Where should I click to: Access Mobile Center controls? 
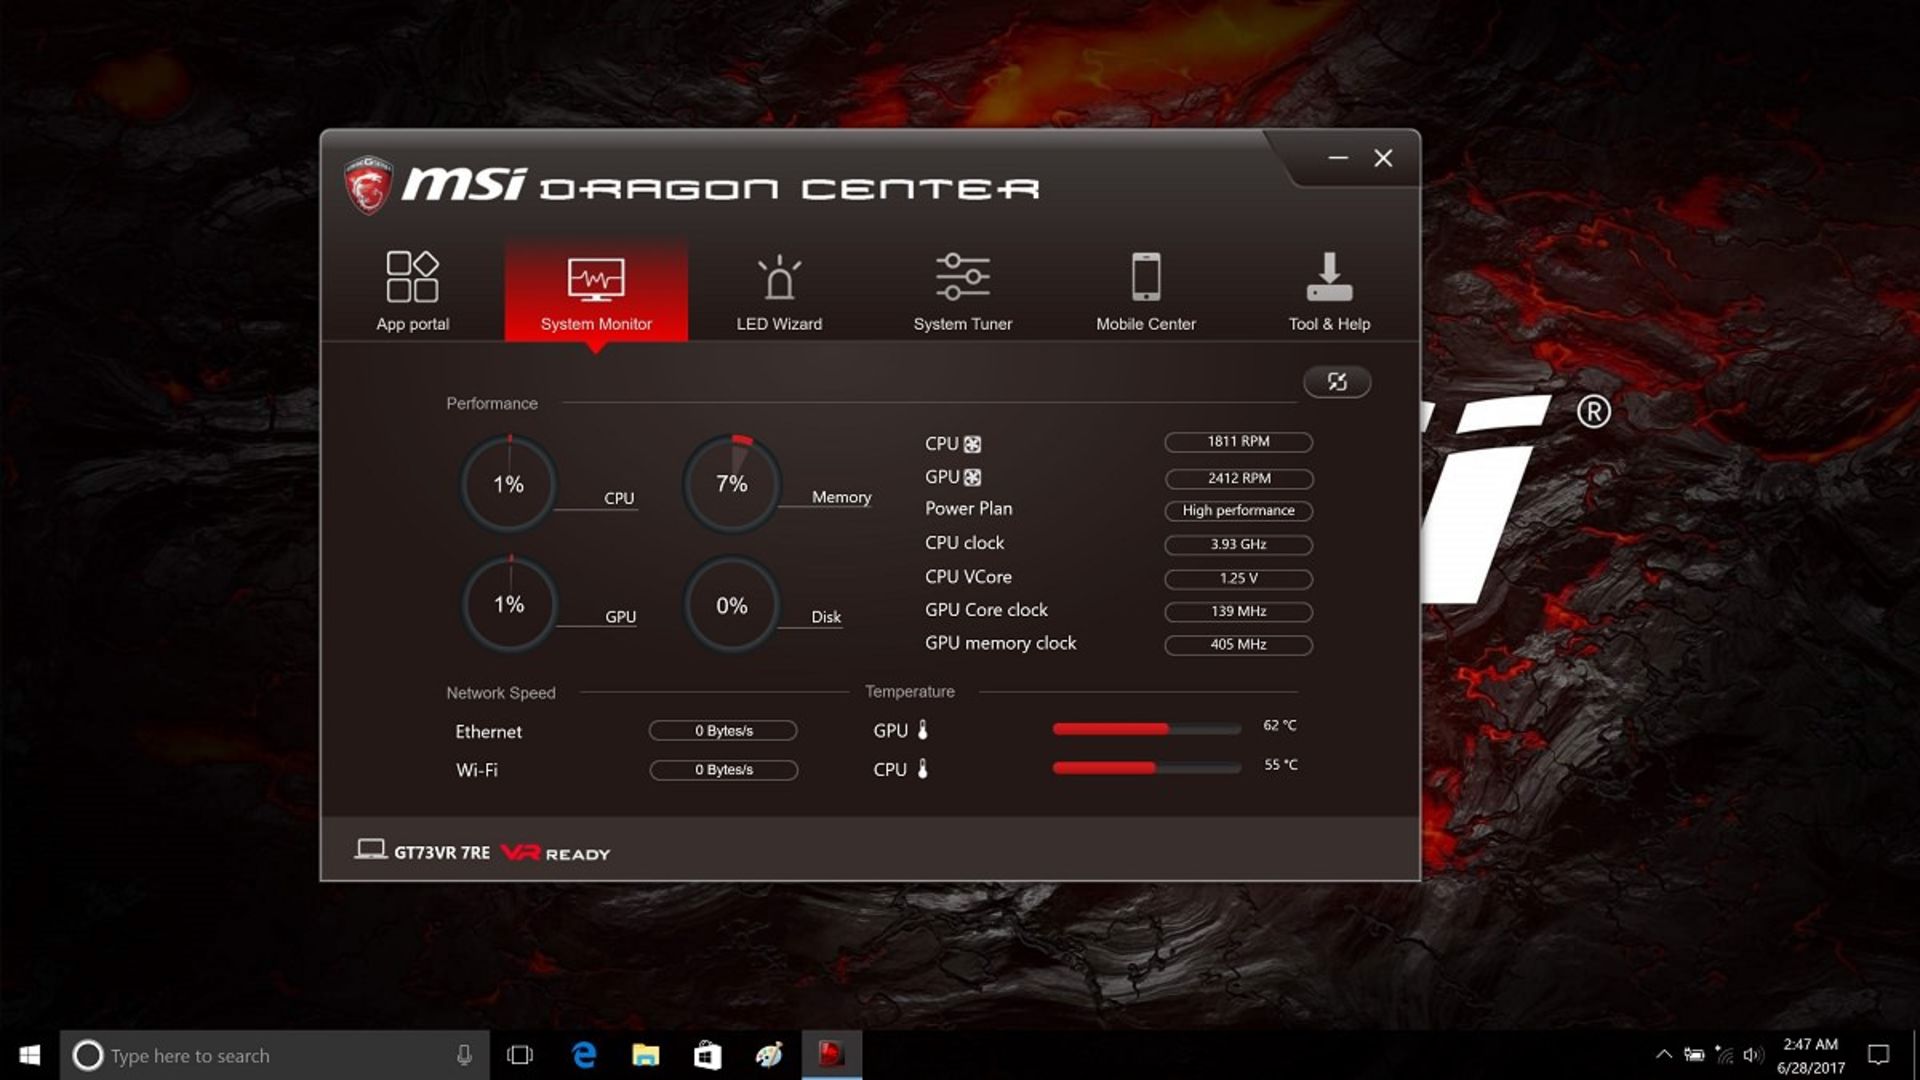1145,289
